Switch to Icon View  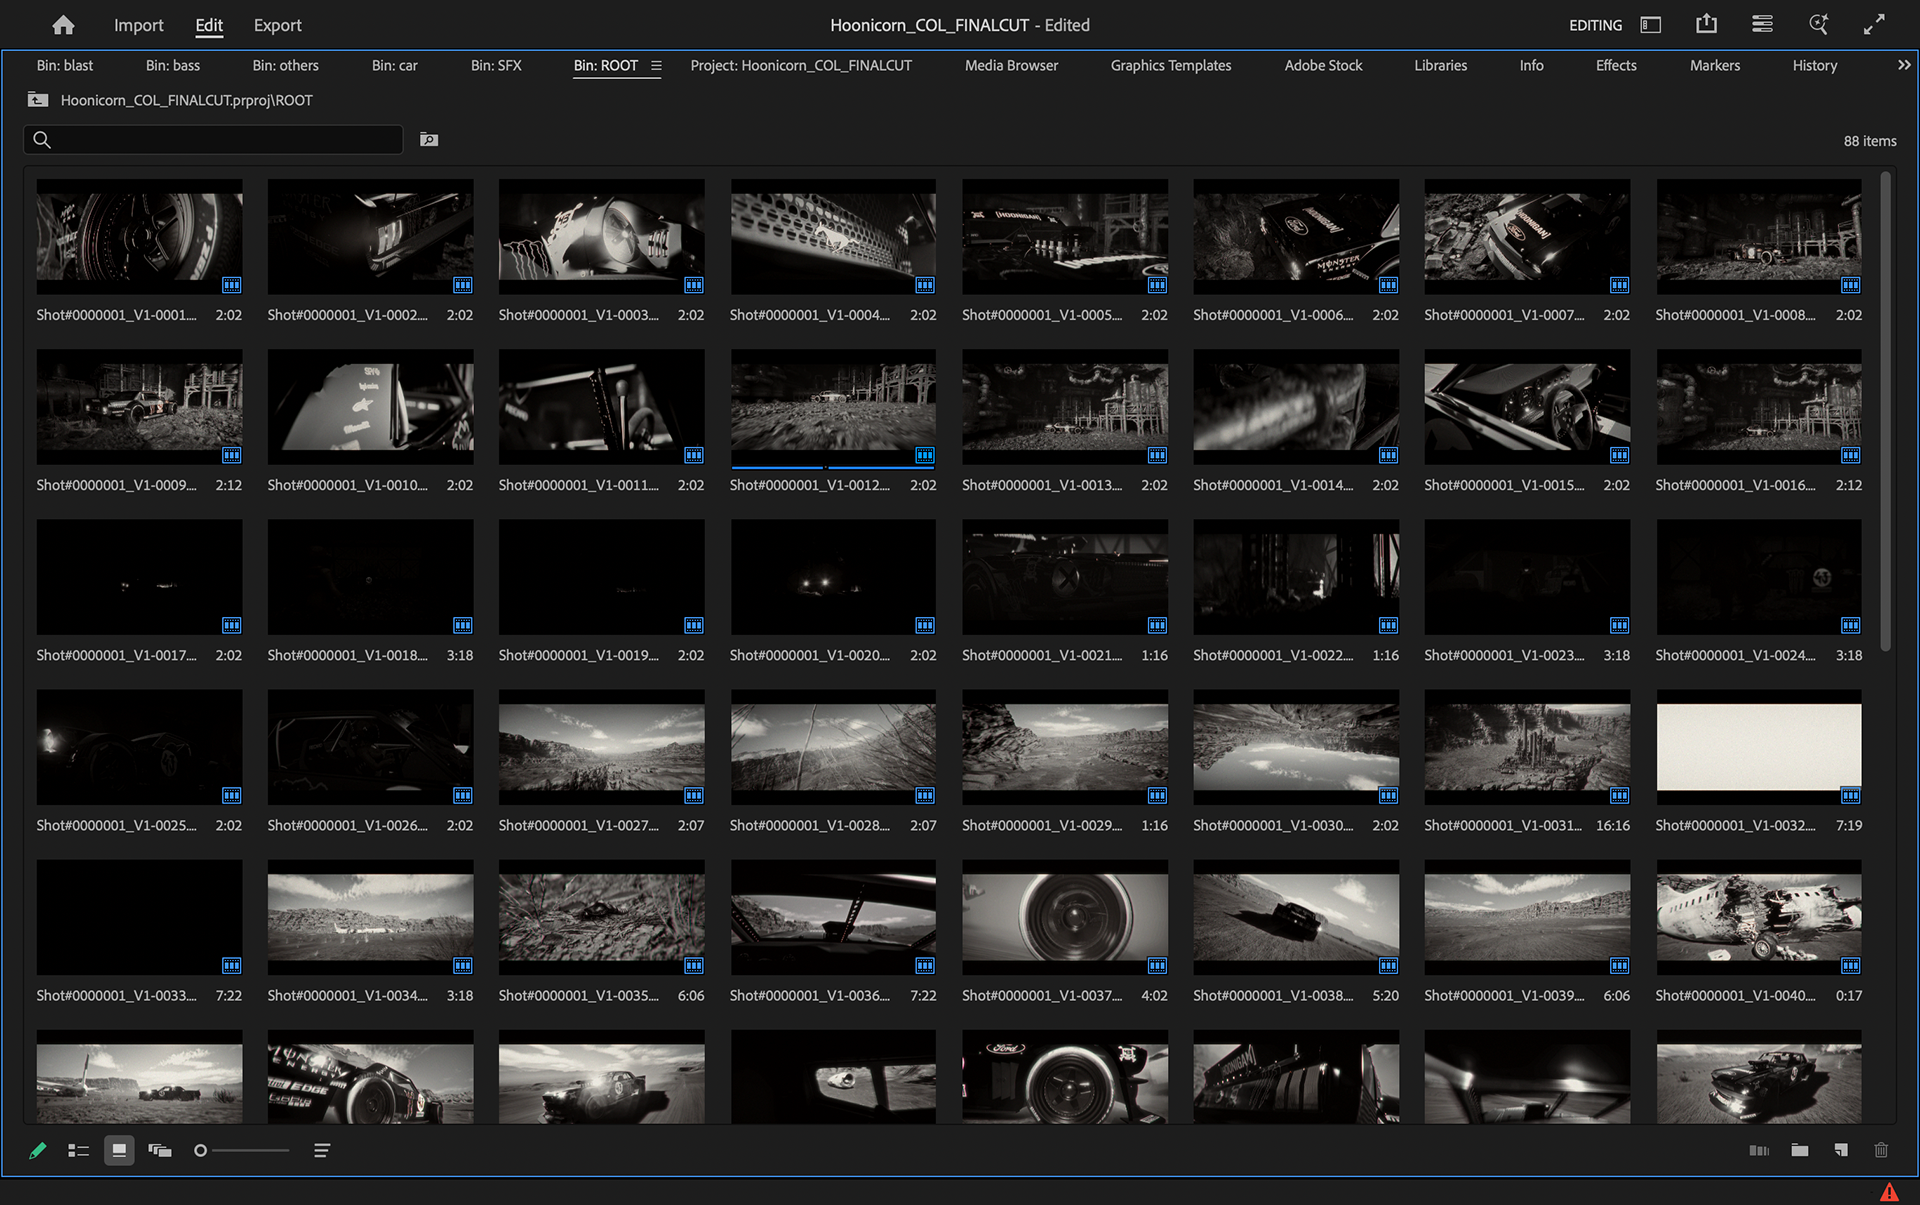tap(119, 1150)
